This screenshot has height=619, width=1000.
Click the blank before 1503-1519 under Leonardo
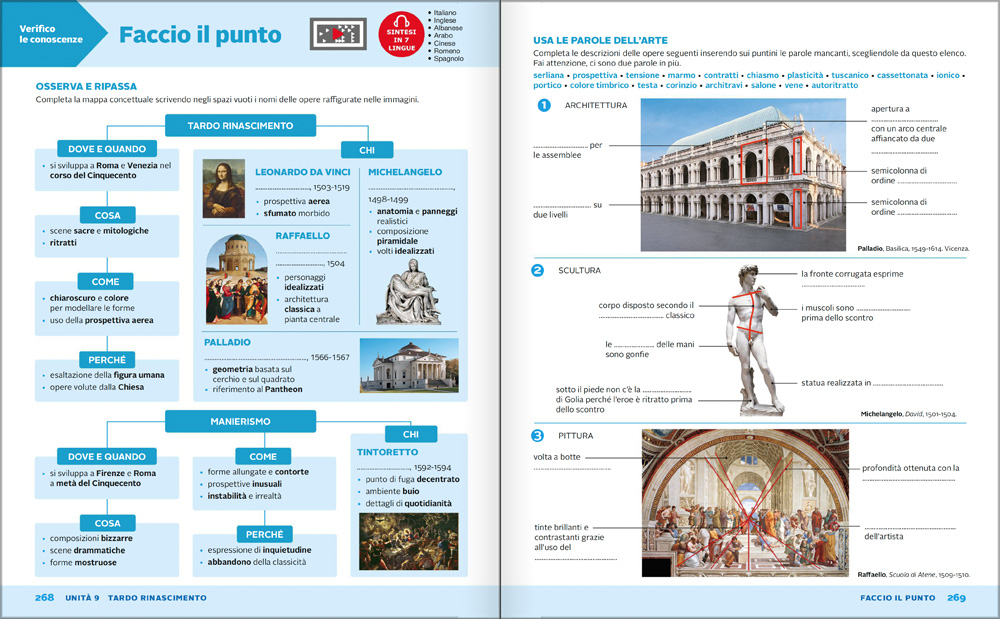[x=283, y=188]
